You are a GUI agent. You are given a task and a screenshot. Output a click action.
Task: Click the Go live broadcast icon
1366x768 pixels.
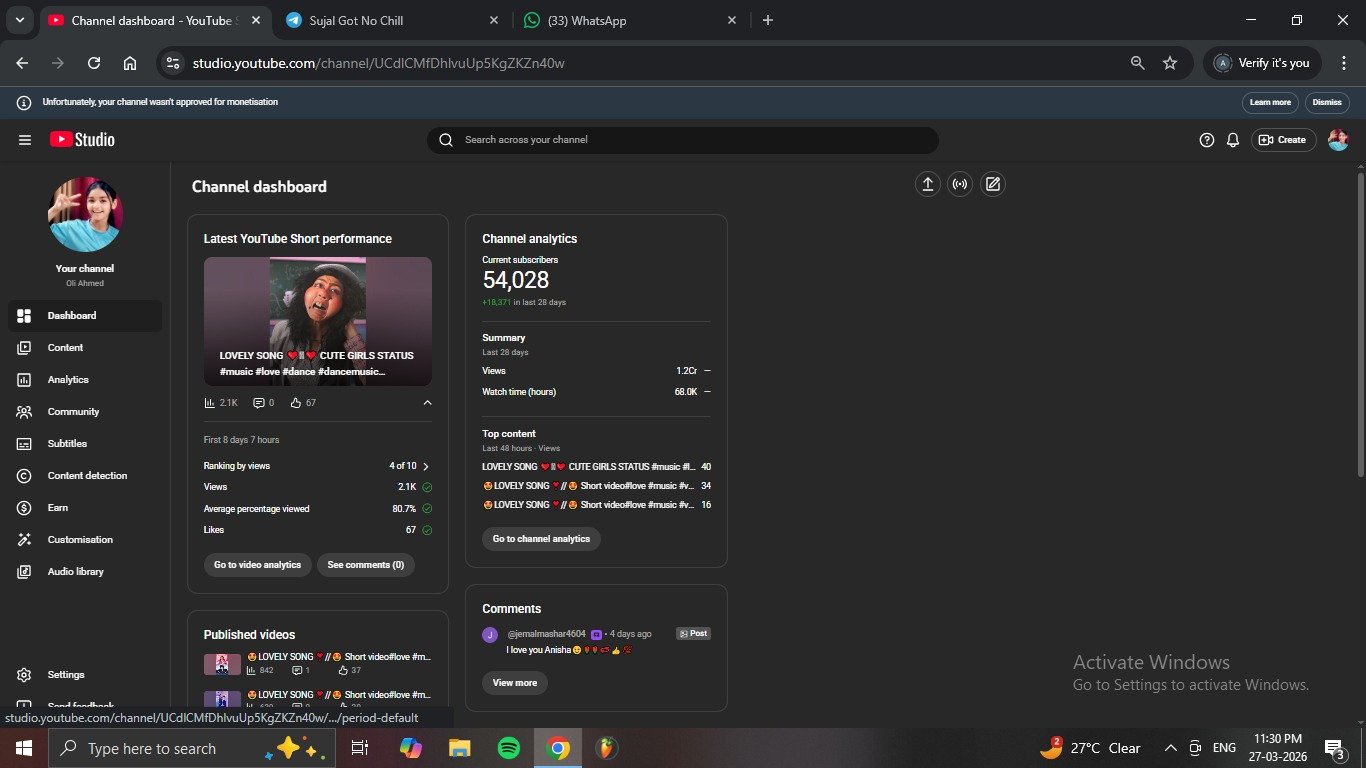pos(960,184)
